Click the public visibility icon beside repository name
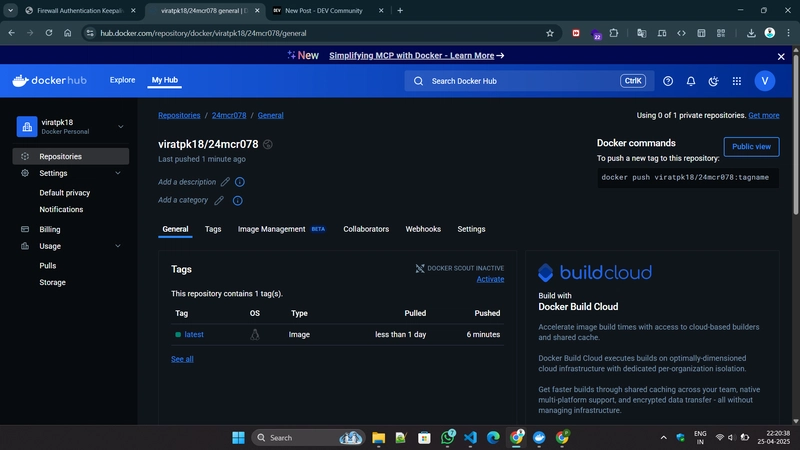The width and height of the screenshot is (800, 450). tap(268, 144)
